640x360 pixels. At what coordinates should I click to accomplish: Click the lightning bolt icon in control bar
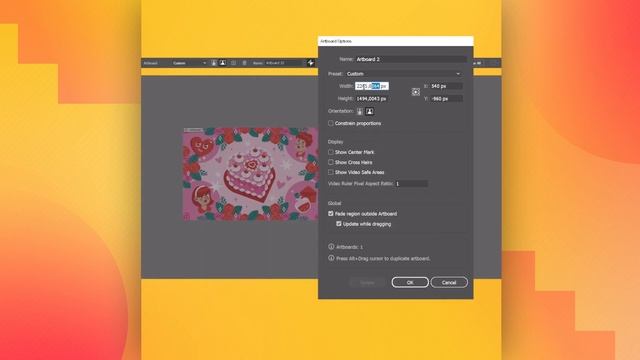[x=311, y=63]
